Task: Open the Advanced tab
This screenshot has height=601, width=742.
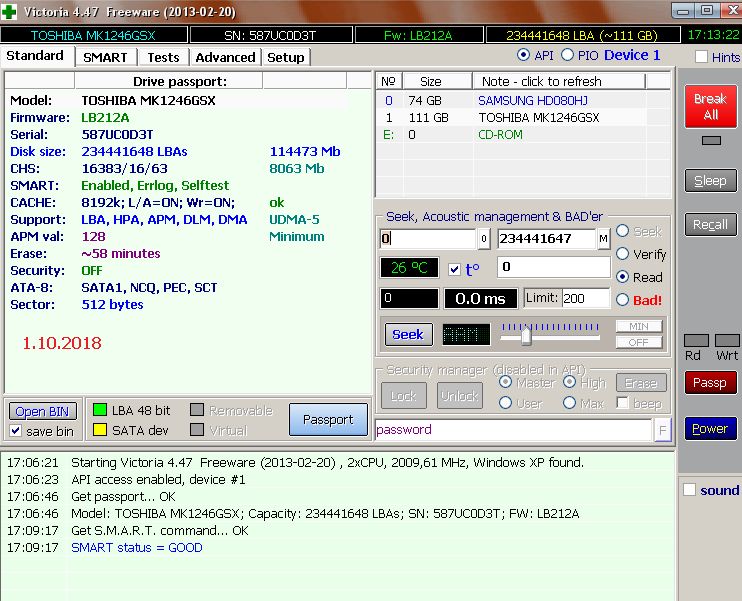Action: click(225, 57)
